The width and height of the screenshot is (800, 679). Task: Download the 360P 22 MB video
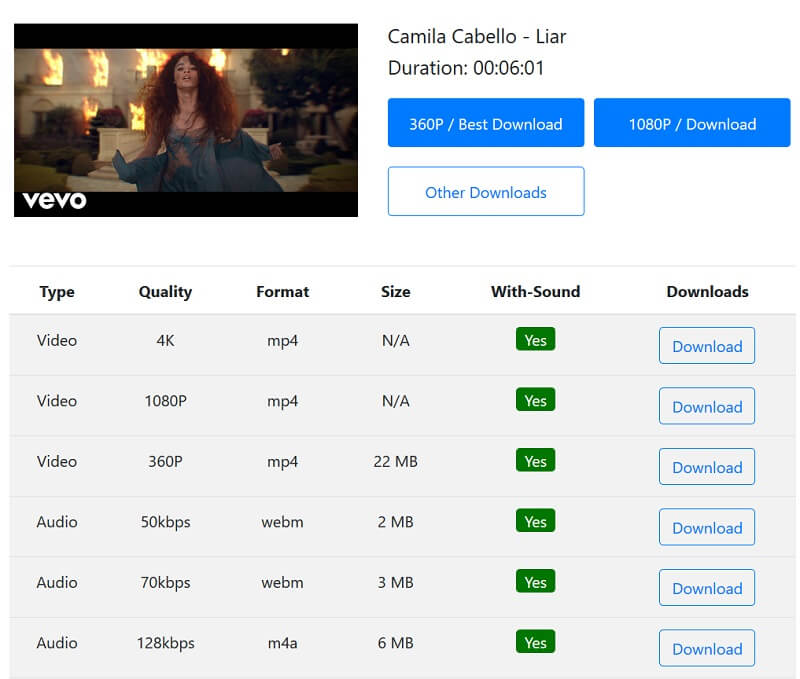(x=707, y=466)
